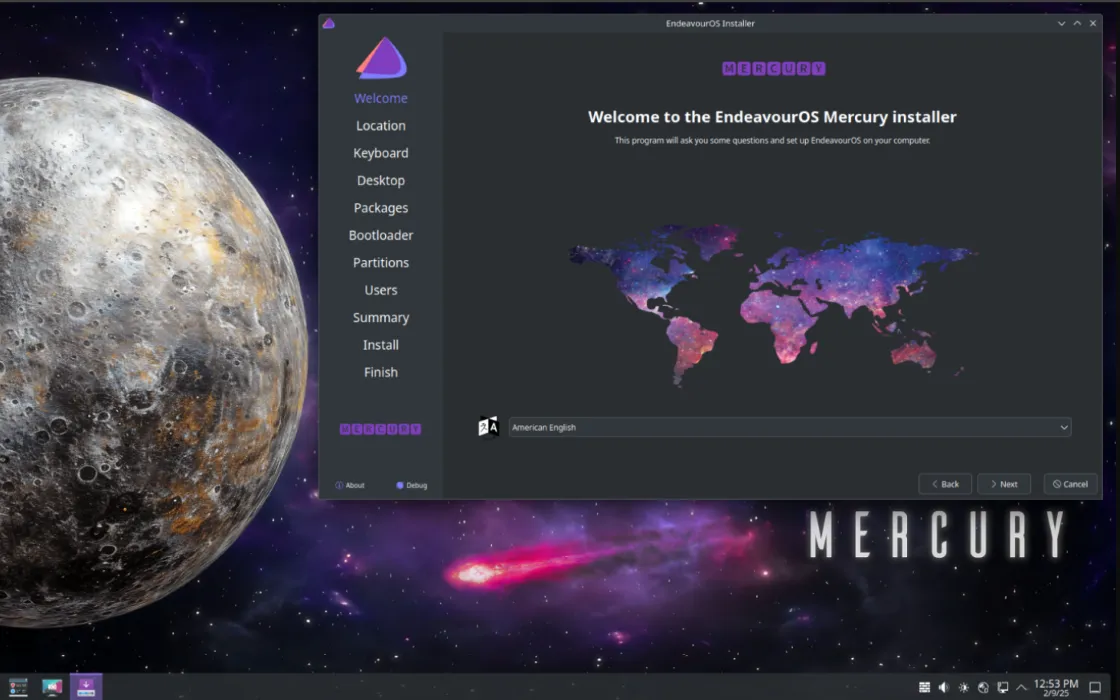Open the volume control tray icon

(944, 687)
